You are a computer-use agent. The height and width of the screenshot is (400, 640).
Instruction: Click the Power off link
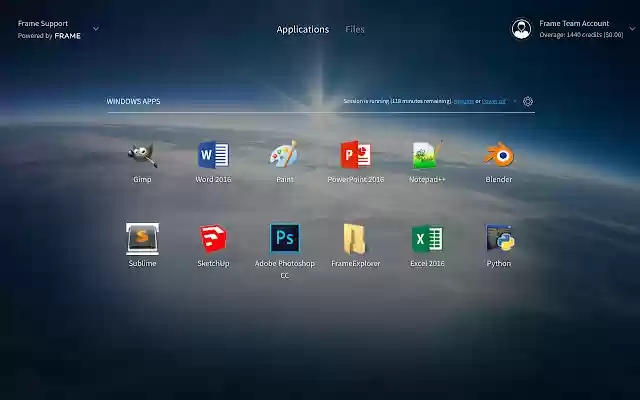tap(494, 101)
